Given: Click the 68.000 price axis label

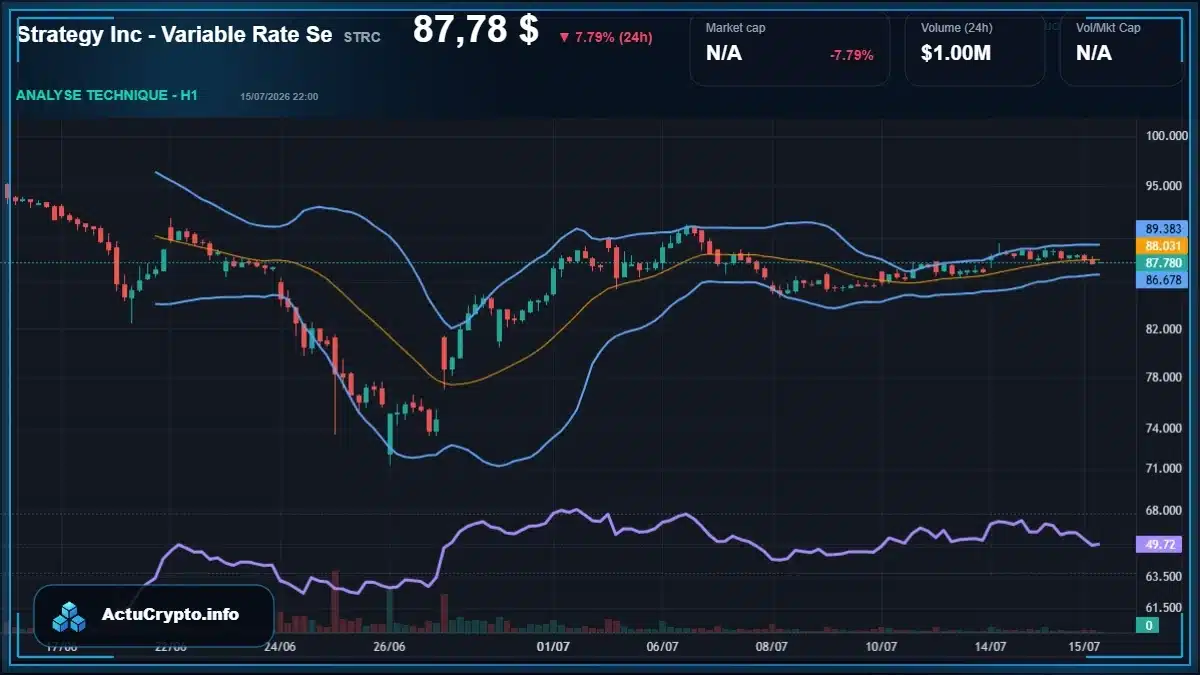Looking at the screenshot, I should 1164,511.
